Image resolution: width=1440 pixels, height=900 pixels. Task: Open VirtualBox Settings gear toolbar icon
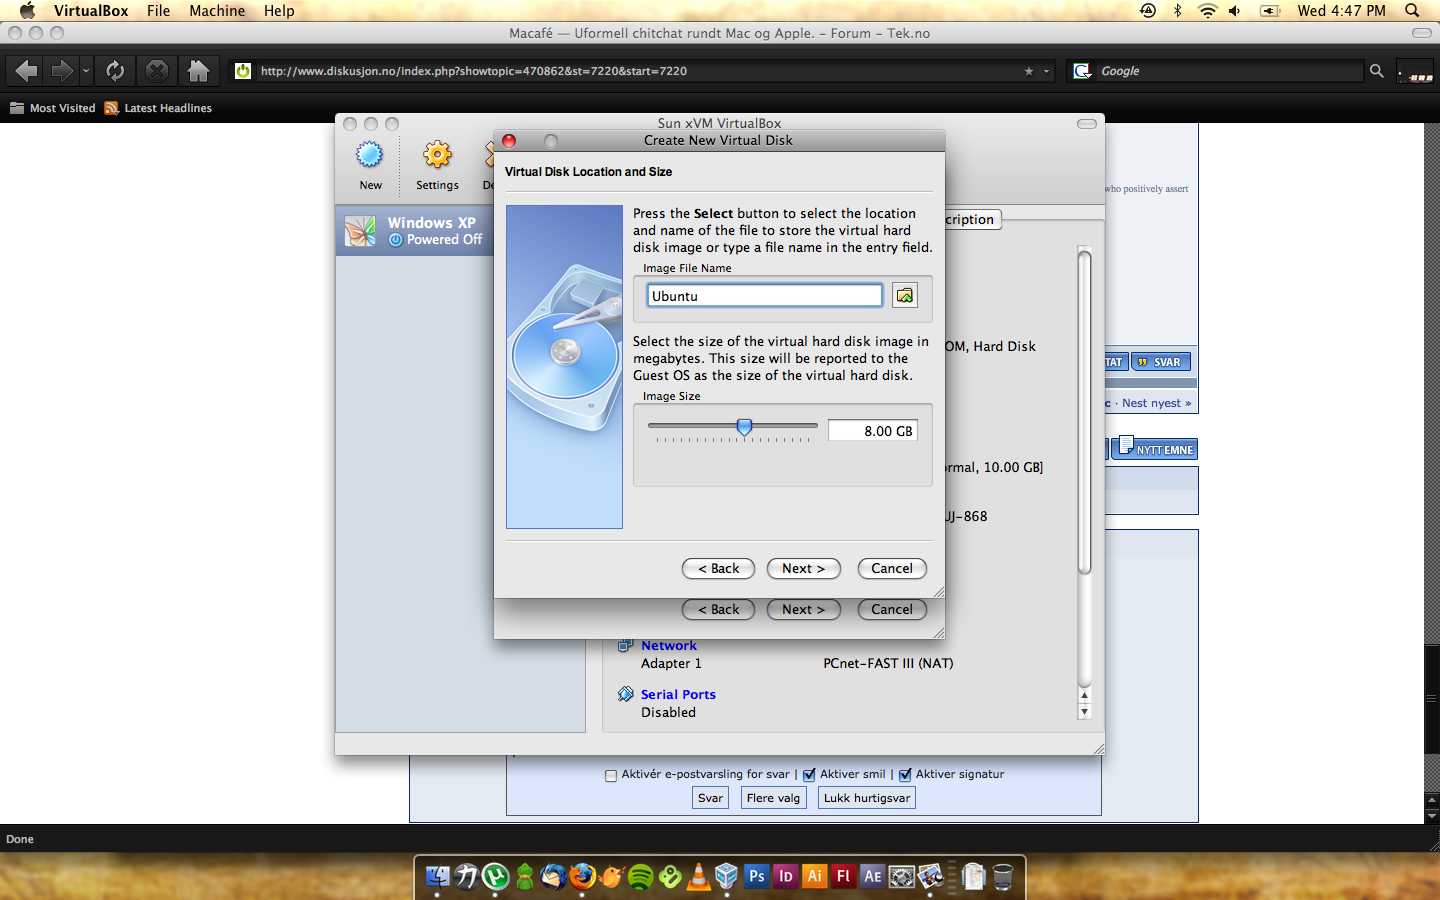[437, 155]
